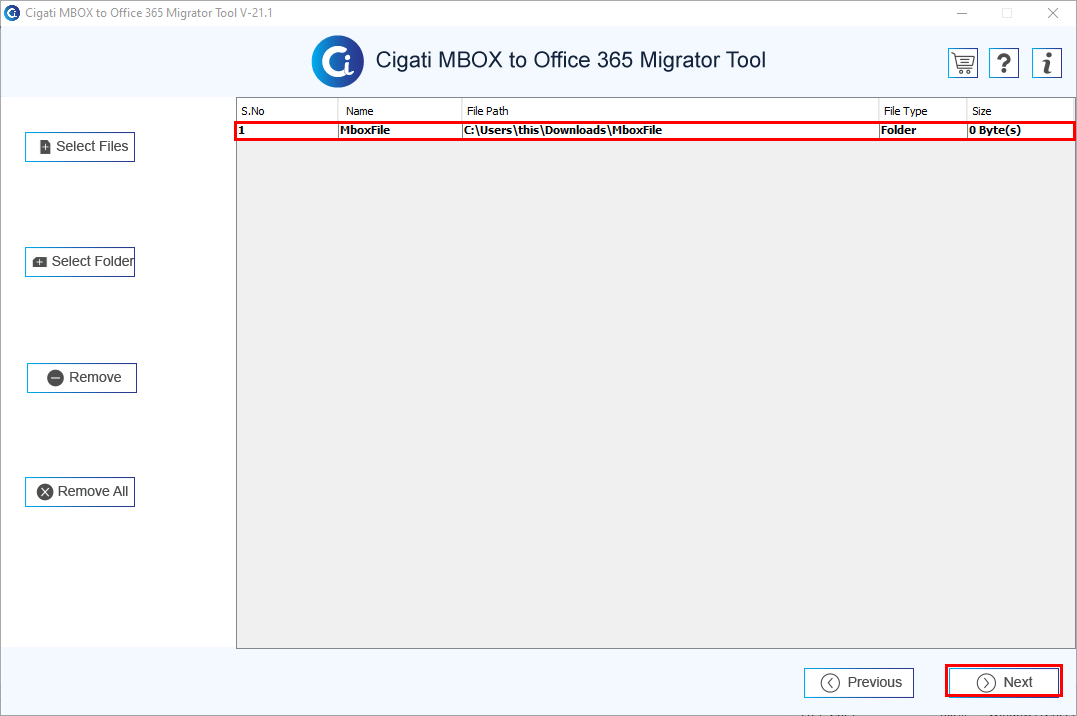Screen dimensions: 1077x716
Task: Open the question mark help icon
Action: [1004, 63]
